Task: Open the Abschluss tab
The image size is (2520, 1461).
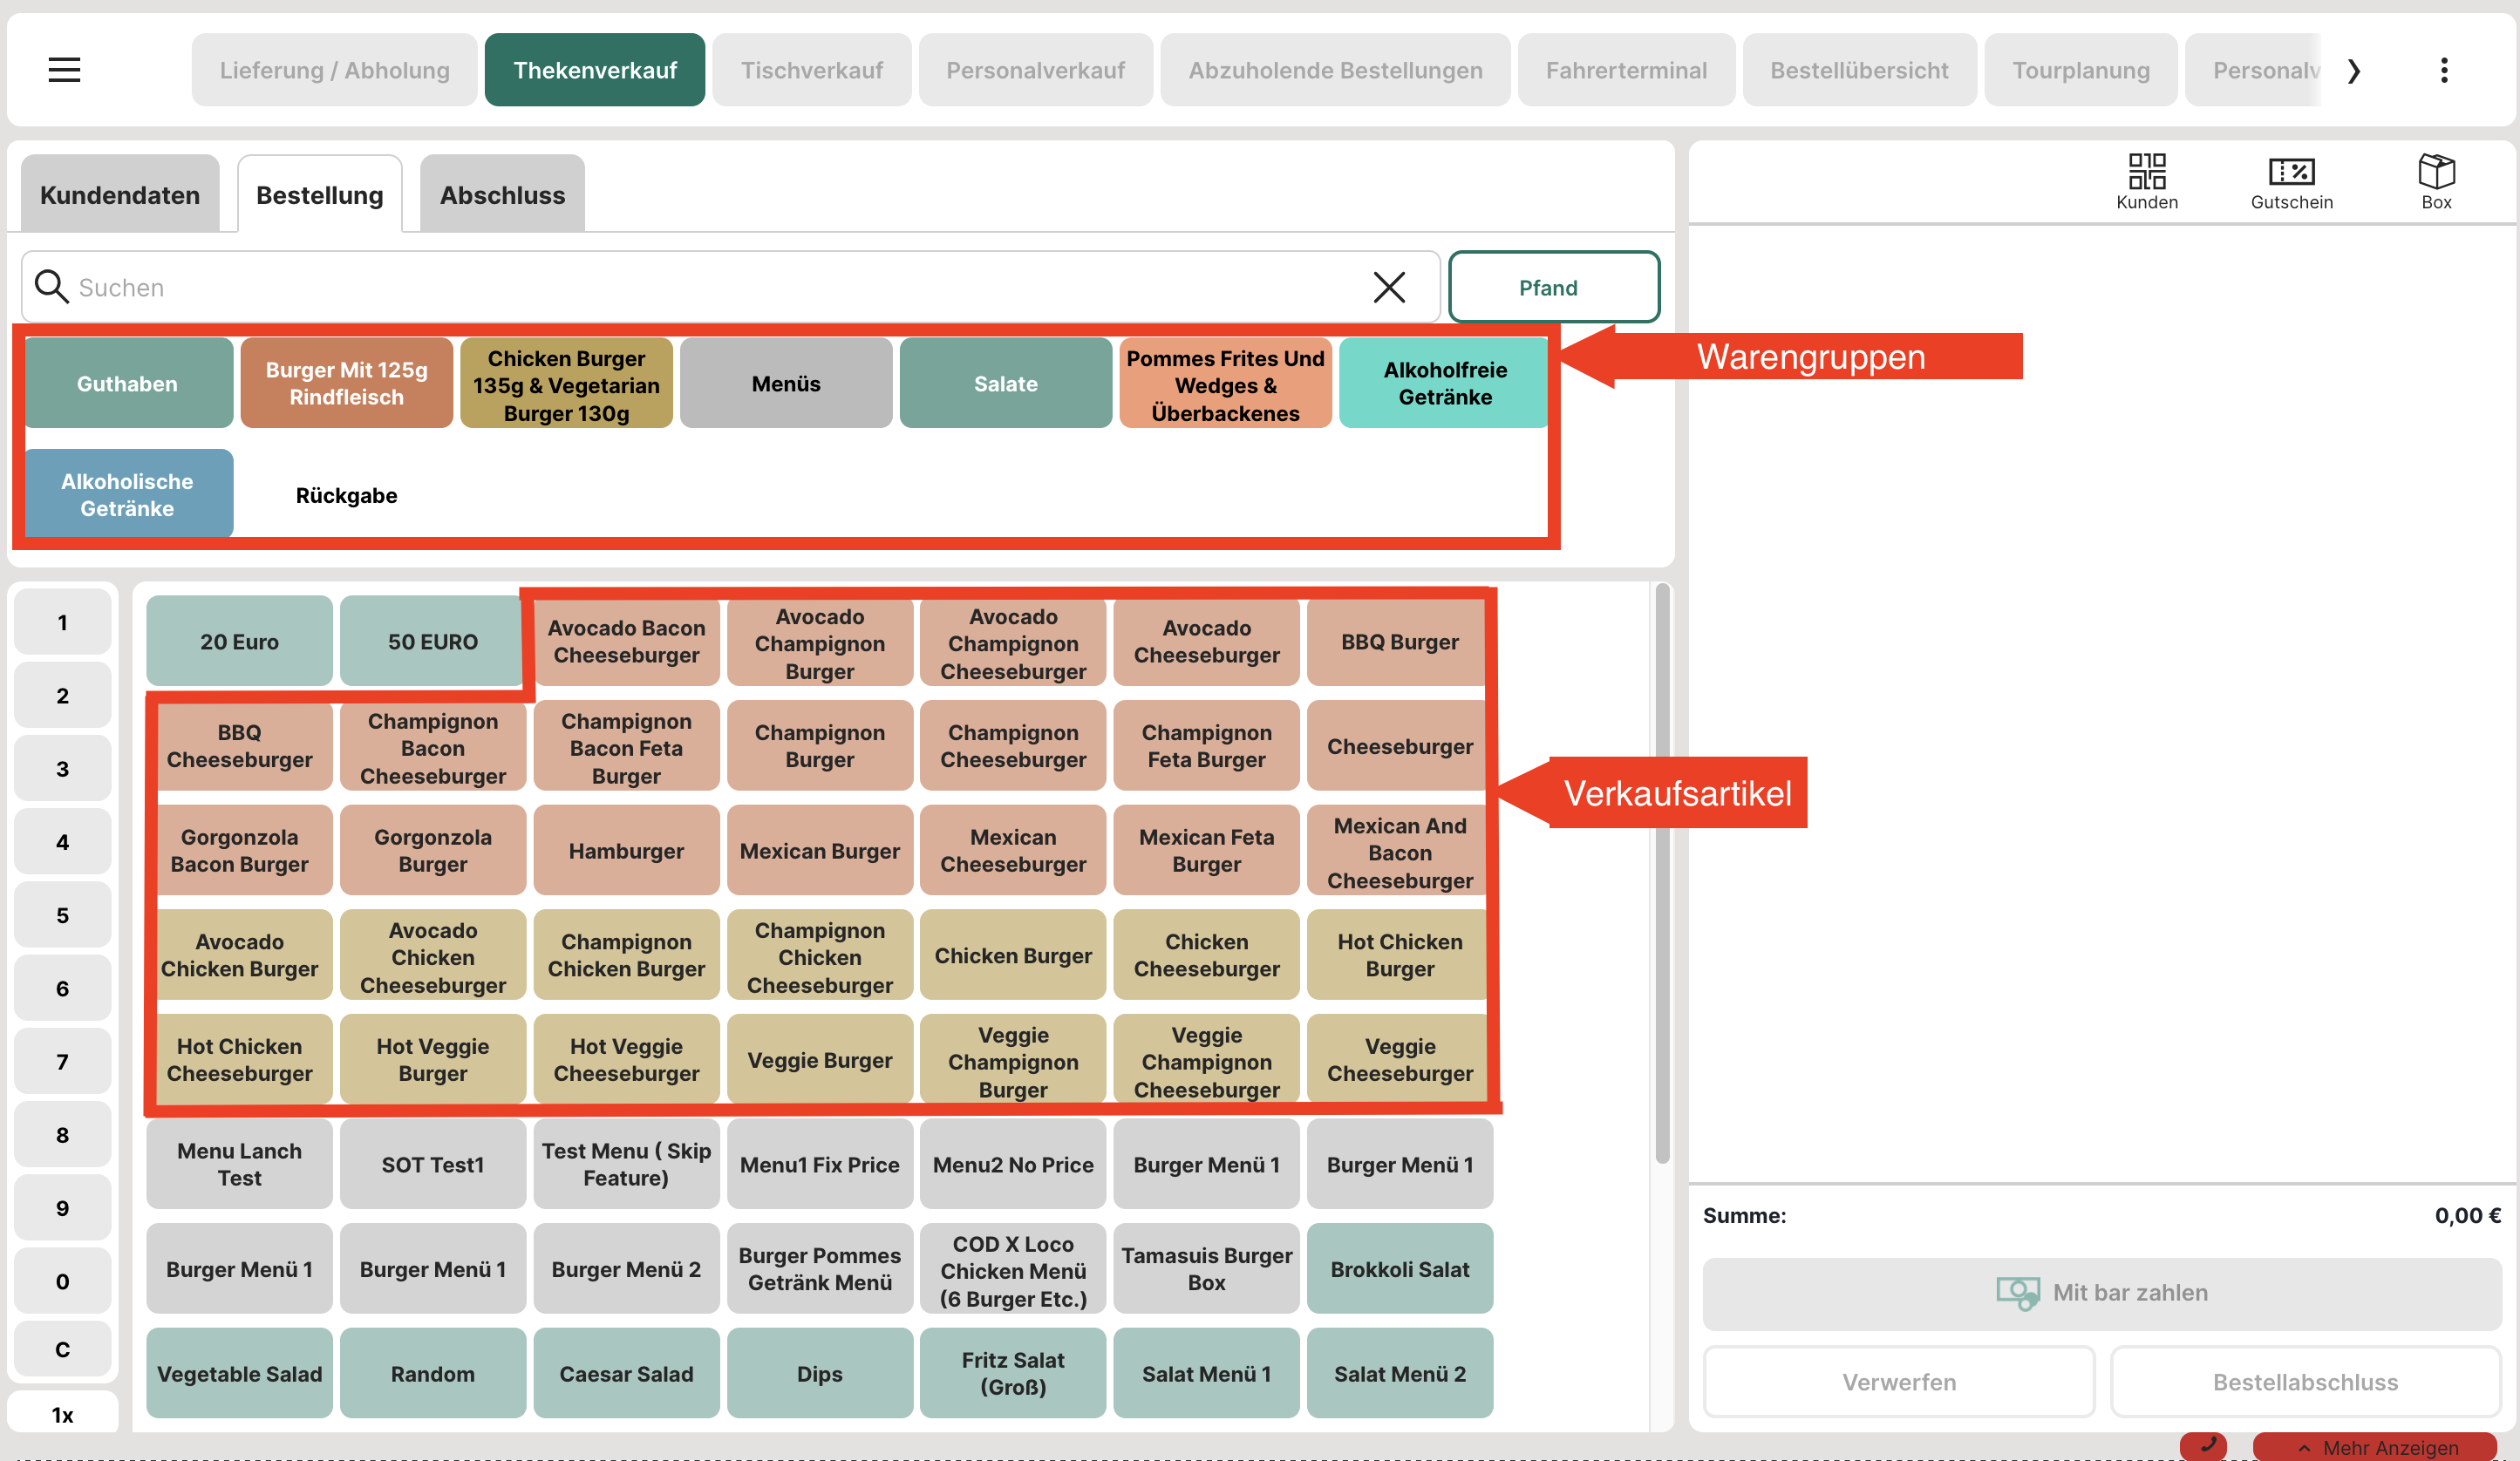Action: pos(502,195)
